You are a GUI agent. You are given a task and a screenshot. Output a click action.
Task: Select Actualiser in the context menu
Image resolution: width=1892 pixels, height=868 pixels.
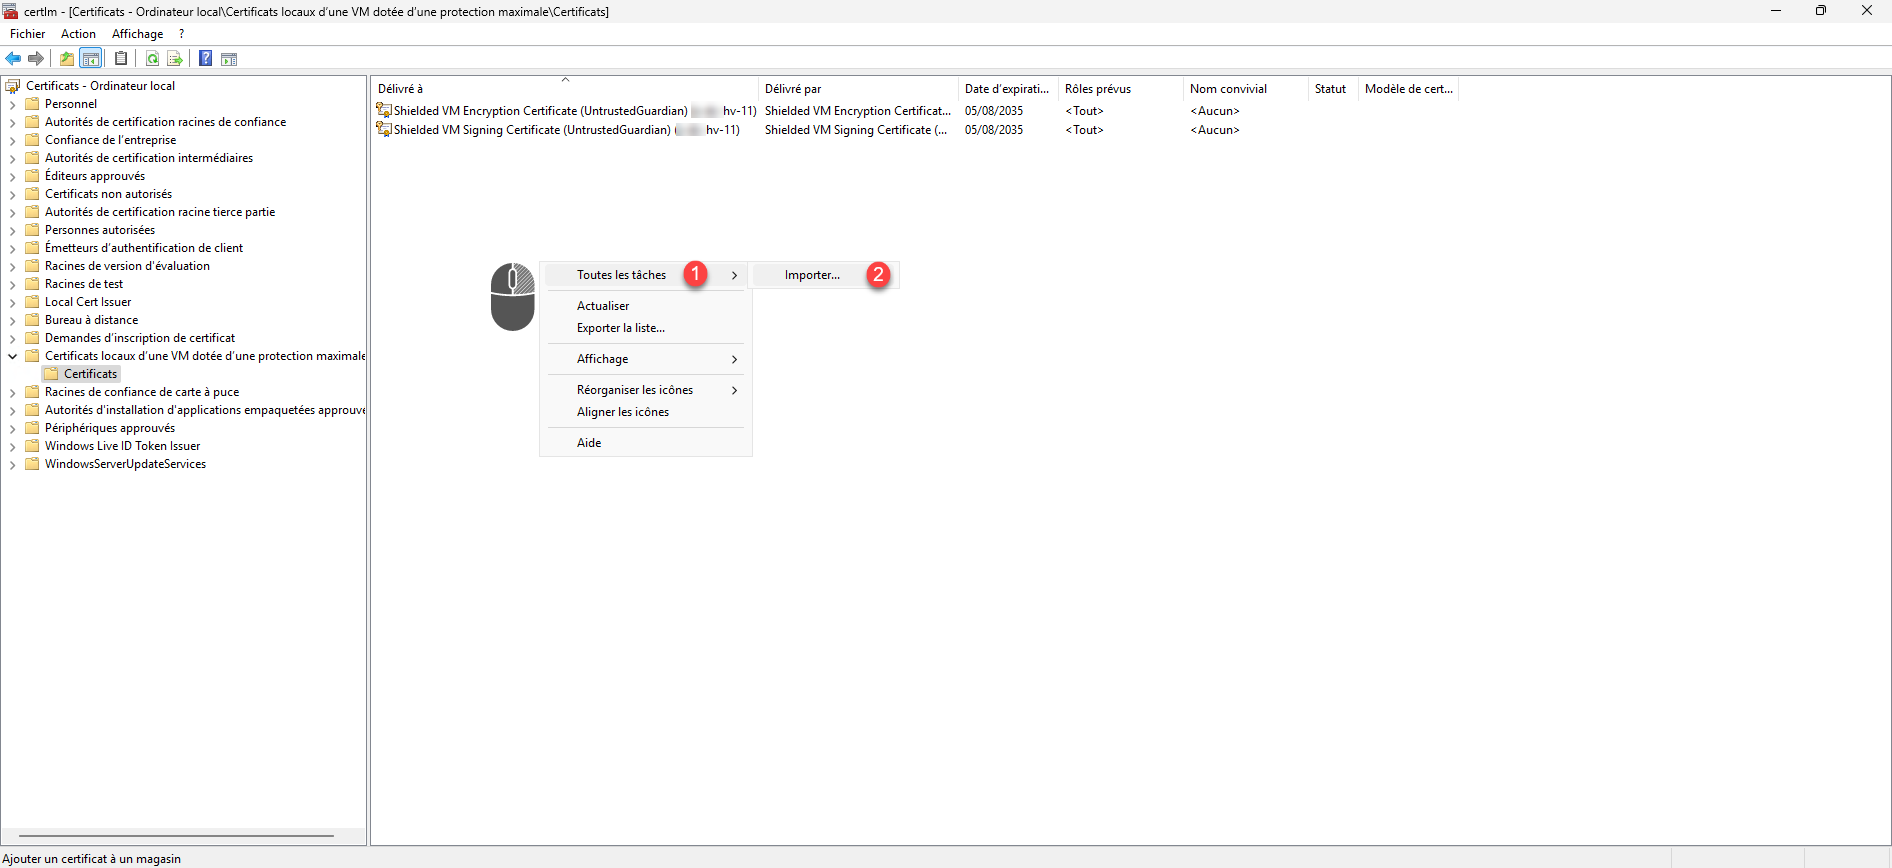click(603, 306)
